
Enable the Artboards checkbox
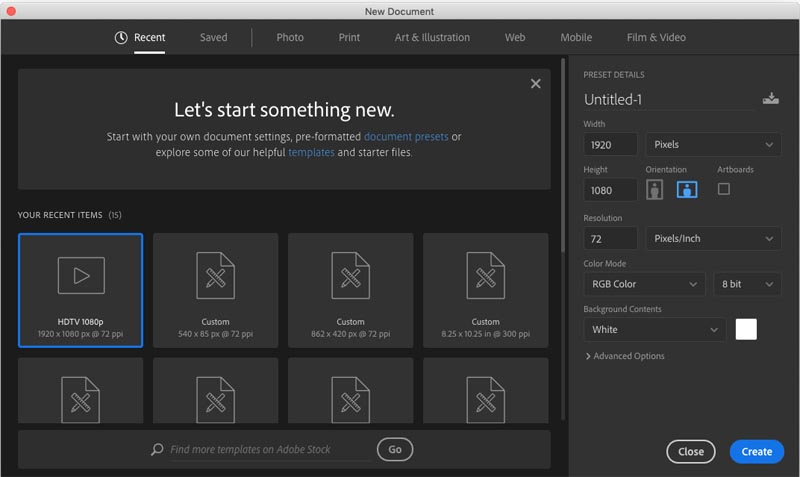pyautogui.click(x=723, y=189)
